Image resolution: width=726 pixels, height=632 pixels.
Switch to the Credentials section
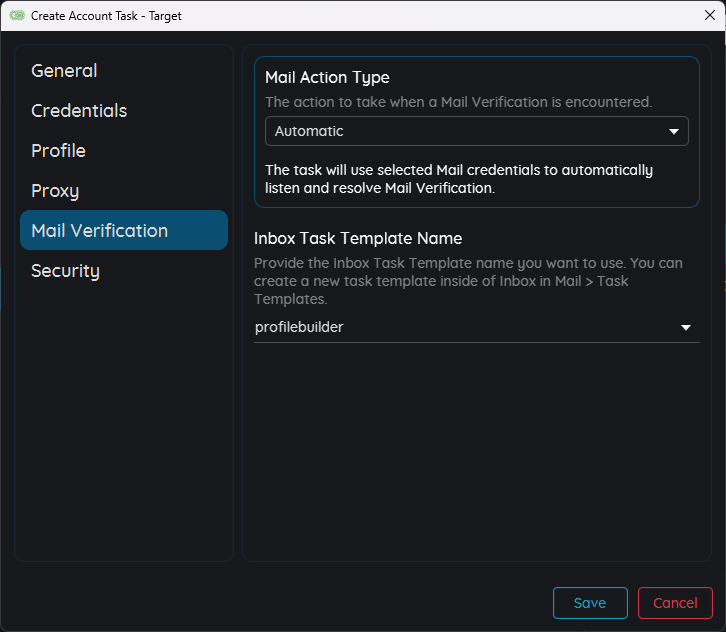79,111
